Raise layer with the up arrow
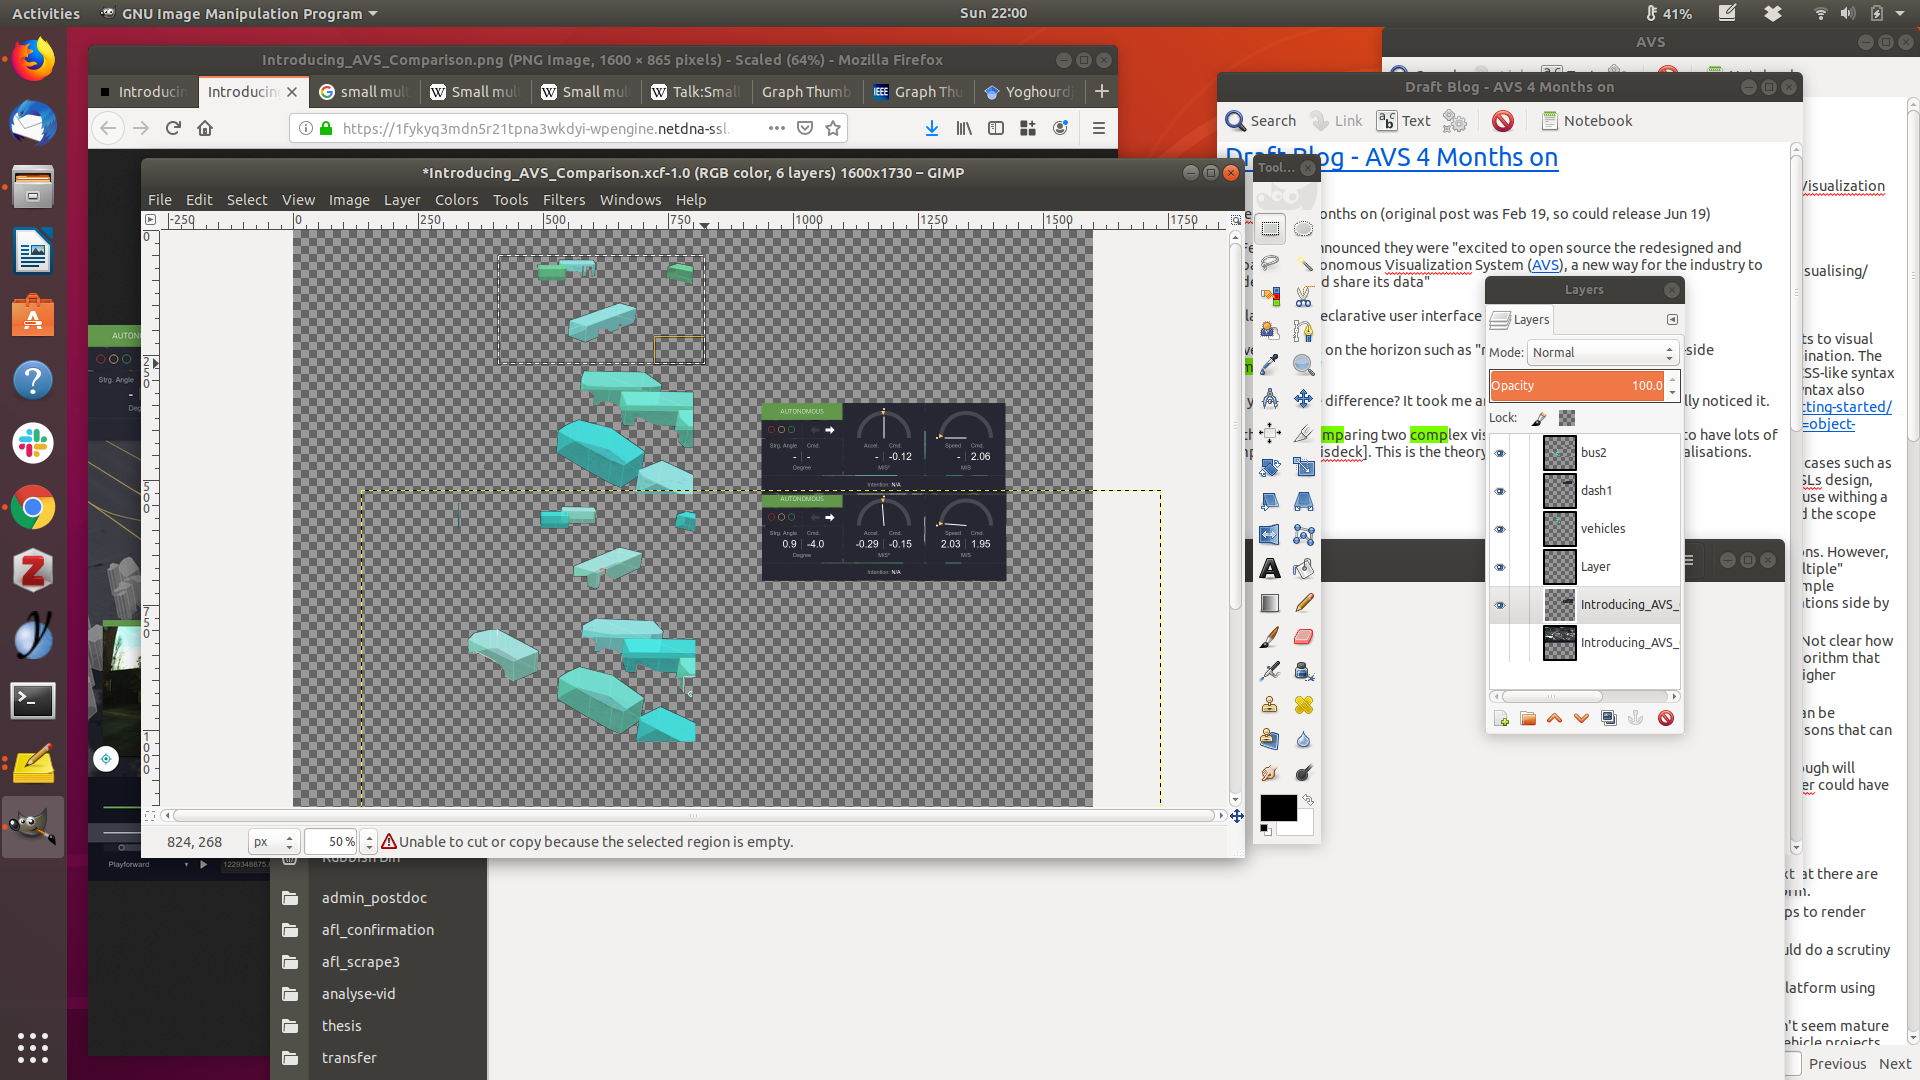This screenshot has width=1920, height=1080. click(1554, 718)
